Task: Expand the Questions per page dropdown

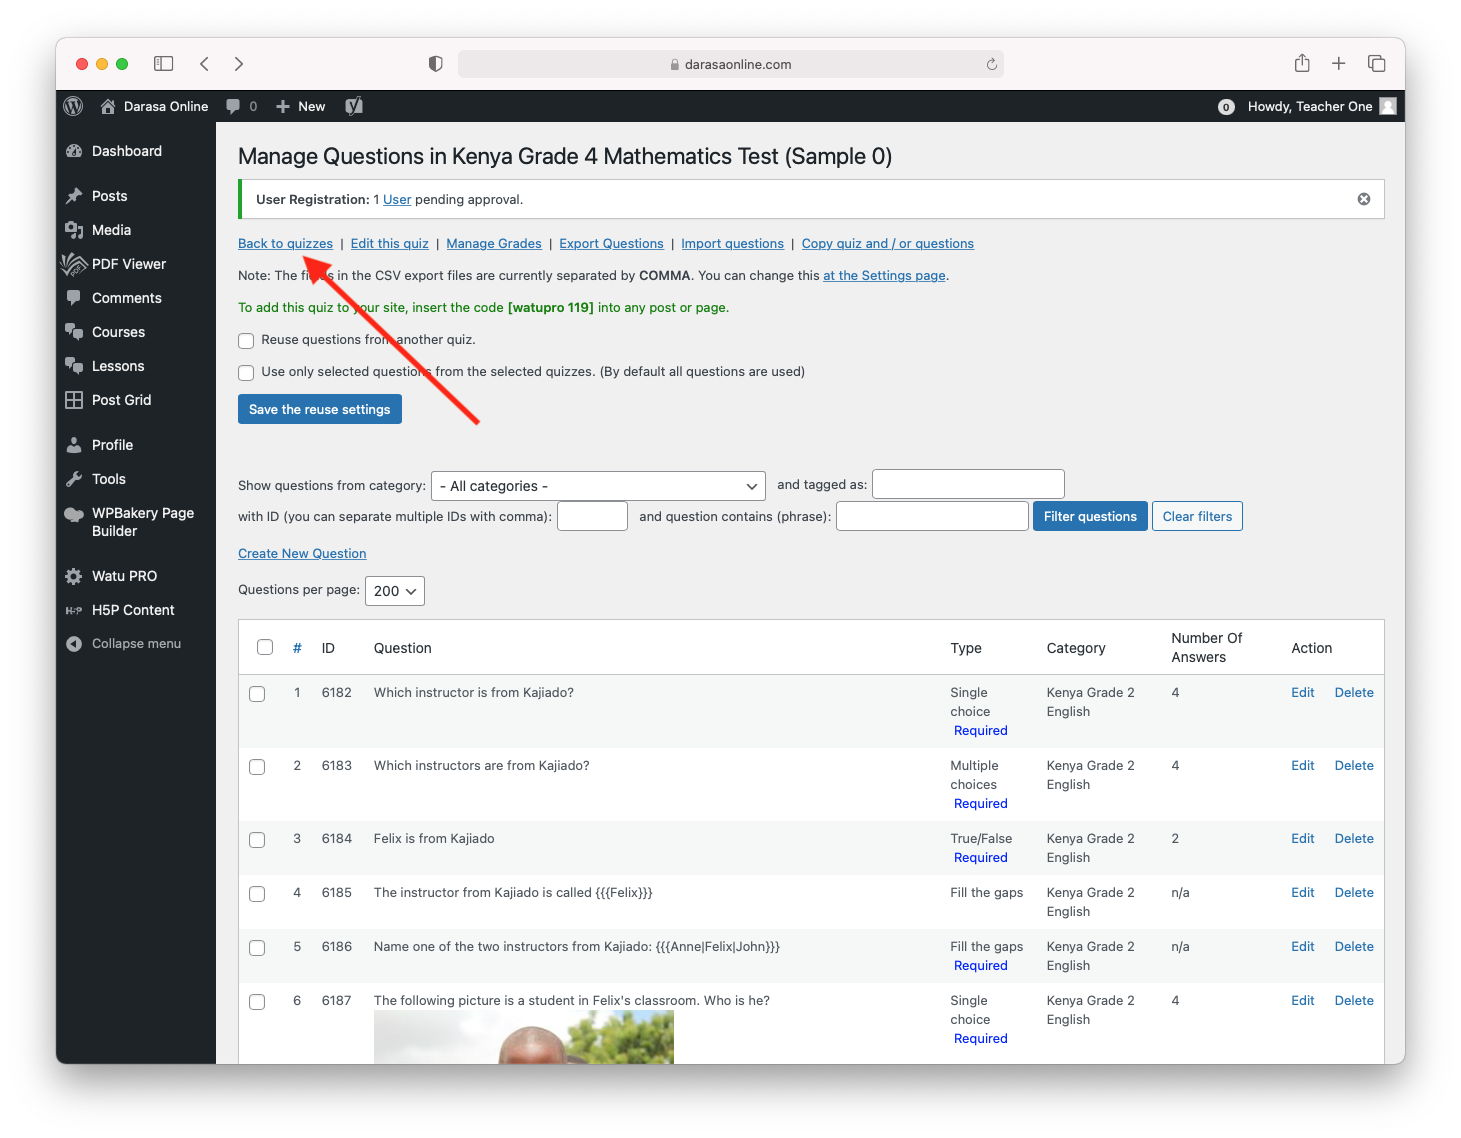Action: [395, 591]
